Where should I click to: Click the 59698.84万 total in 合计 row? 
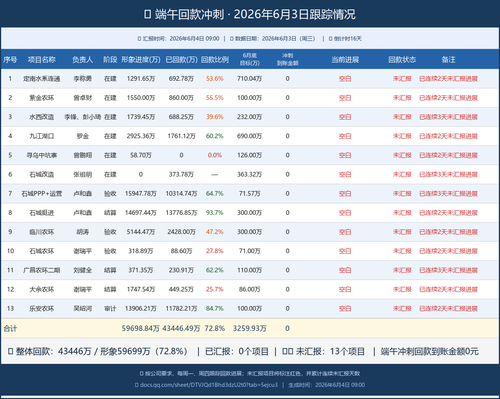[141, 329]
